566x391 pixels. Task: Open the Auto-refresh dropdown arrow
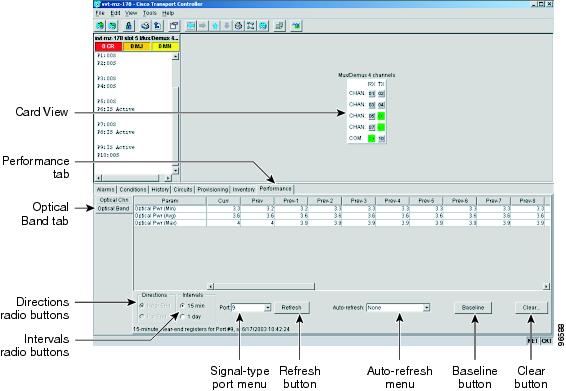click(427, 308)
